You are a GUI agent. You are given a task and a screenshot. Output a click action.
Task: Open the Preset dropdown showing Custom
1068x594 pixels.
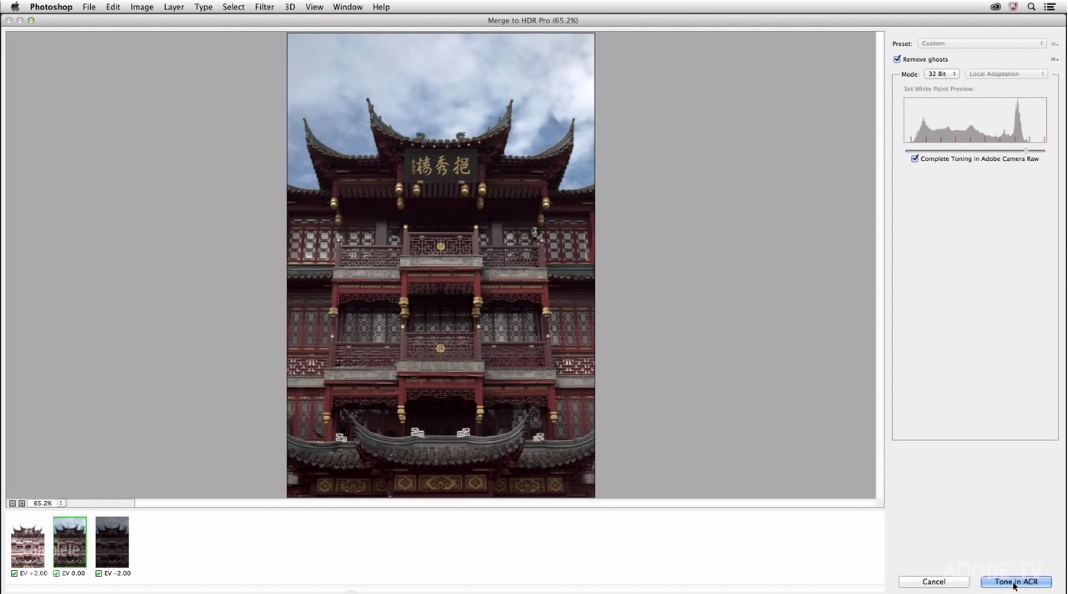point(981,44)
